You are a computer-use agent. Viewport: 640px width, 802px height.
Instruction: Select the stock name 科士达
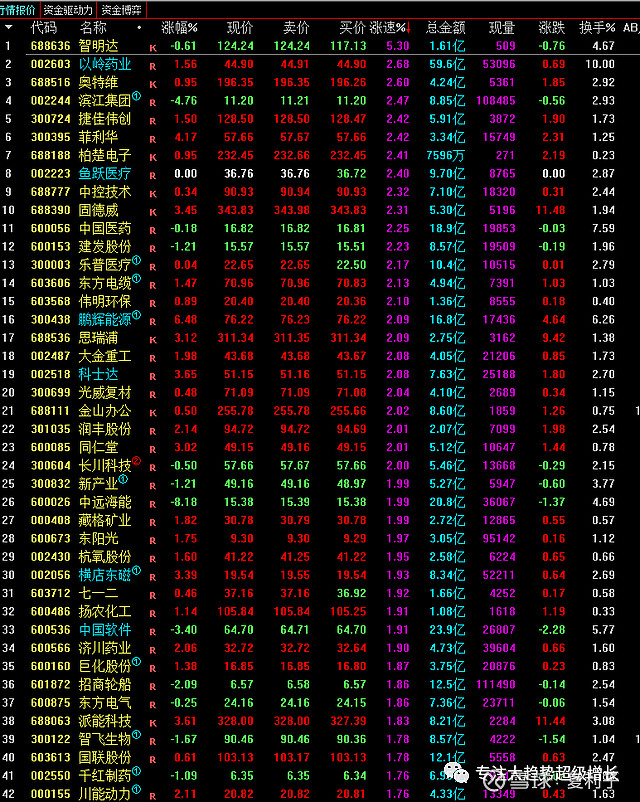pyautogui.click(x=98, y=374)
